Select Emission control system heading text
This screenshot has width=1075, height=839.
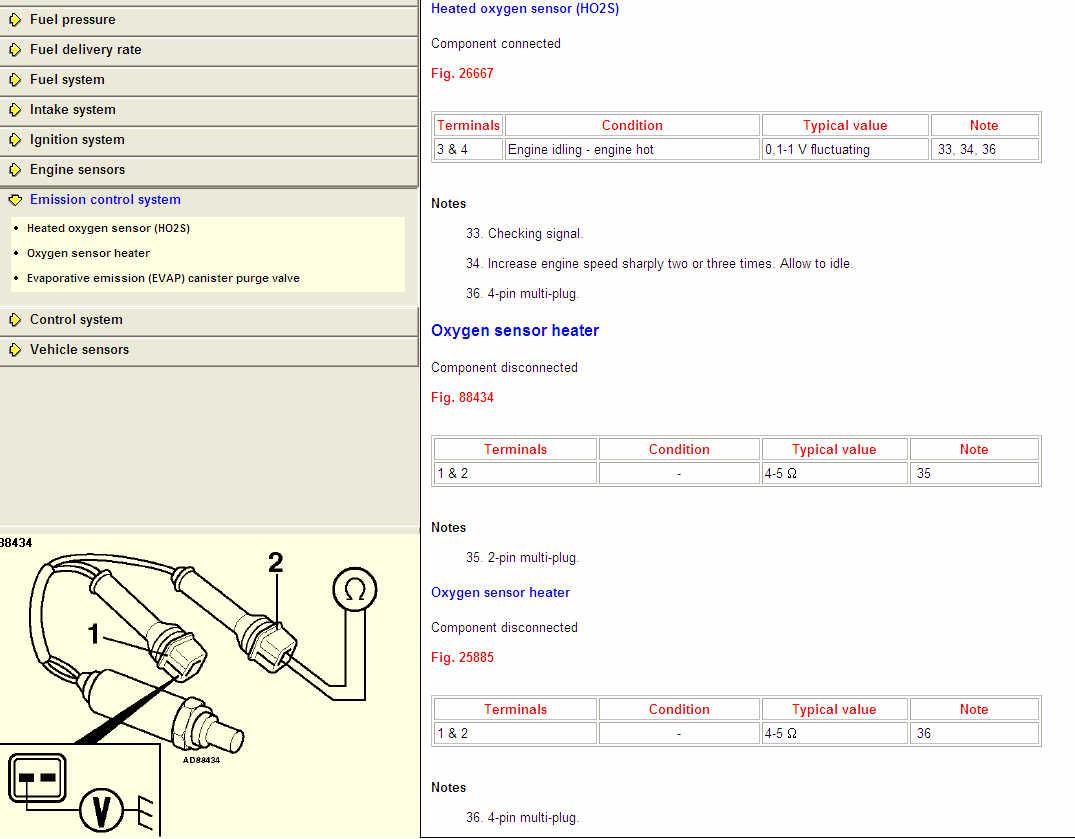click(106, 199)
